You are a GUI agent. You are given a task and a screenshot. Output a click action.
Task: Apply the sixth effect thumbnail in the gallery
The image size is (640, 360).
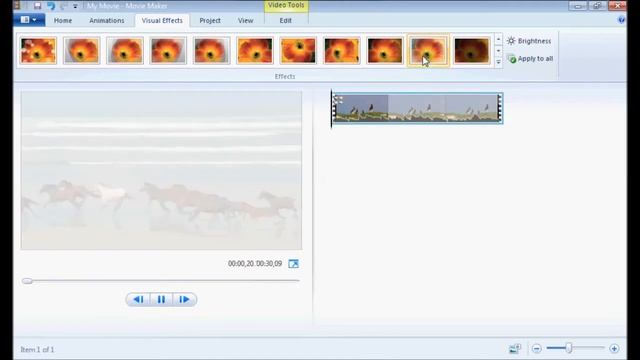[x=255, y=50]
